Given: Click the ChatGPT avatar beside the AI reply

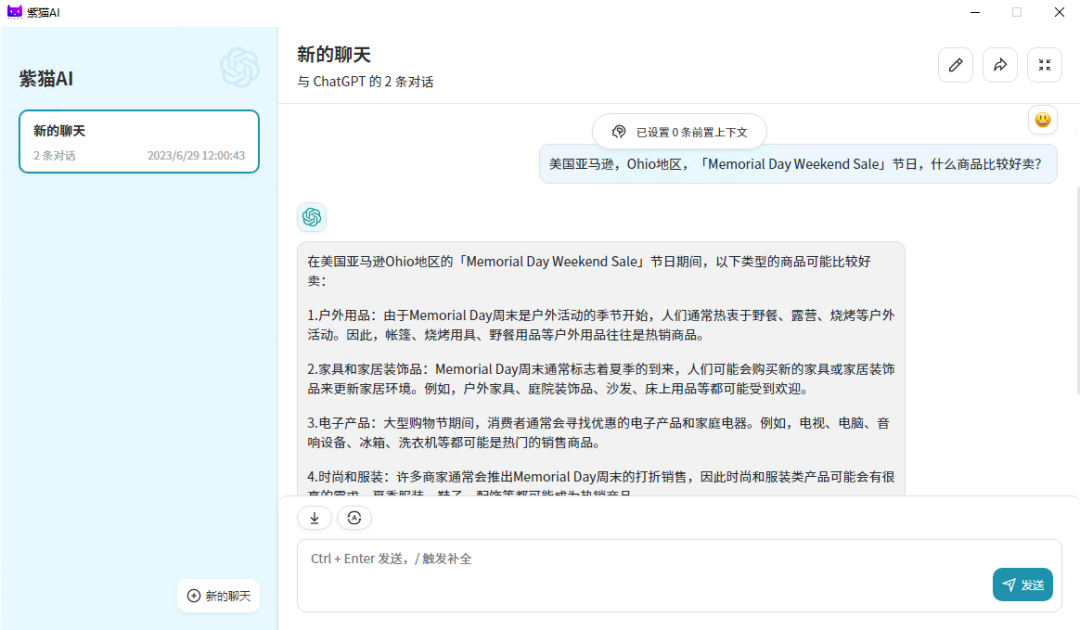Looking at the screenshot, I should tap(311, 216).
